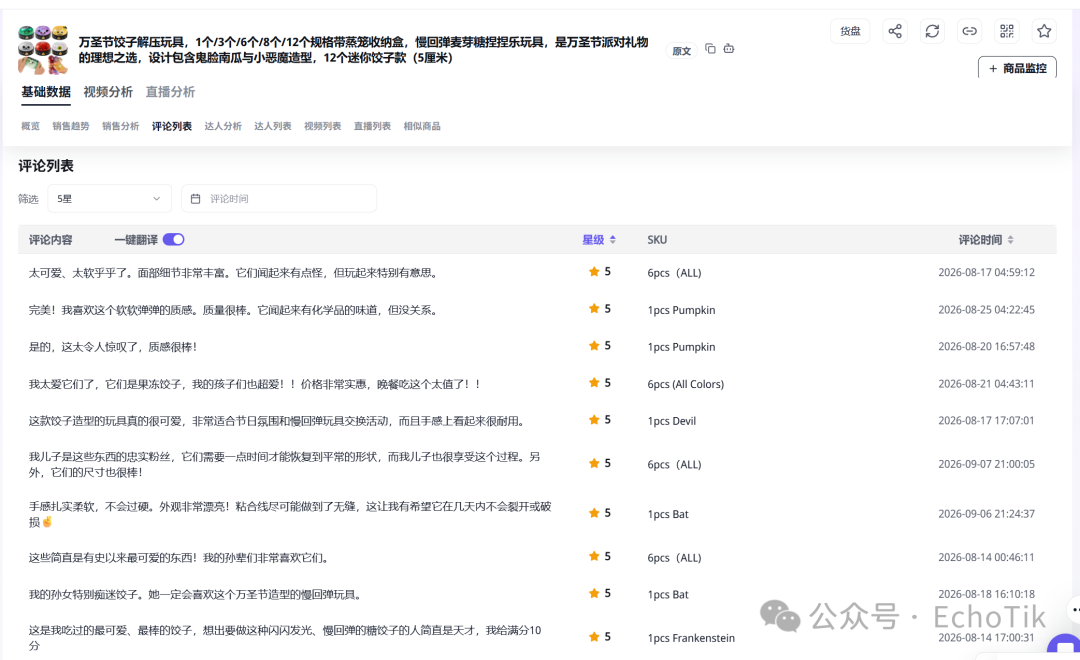Switch to the 直播分析 tab
The width and height of the screenshot is (1080, 660).
(170, 92)
